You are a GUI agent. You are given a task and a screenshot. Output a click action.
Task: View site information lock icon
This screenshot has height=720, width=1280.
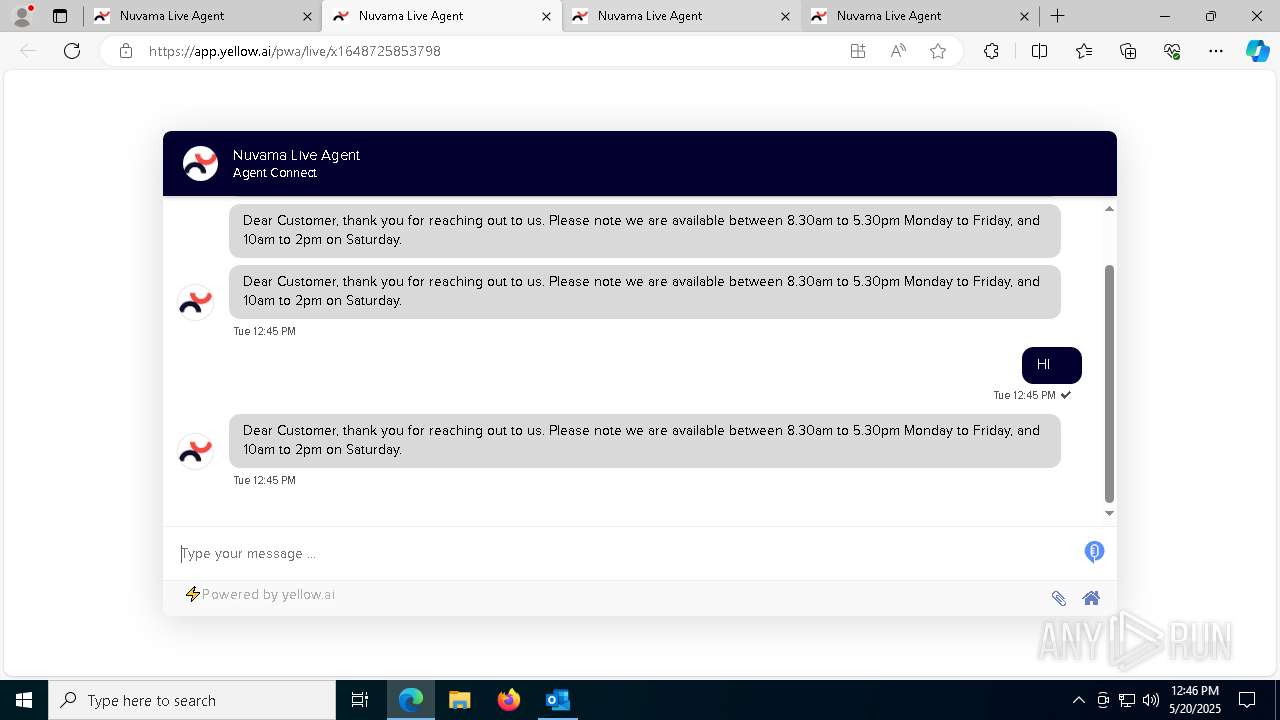pyautogui.click(x=126, y=51)
